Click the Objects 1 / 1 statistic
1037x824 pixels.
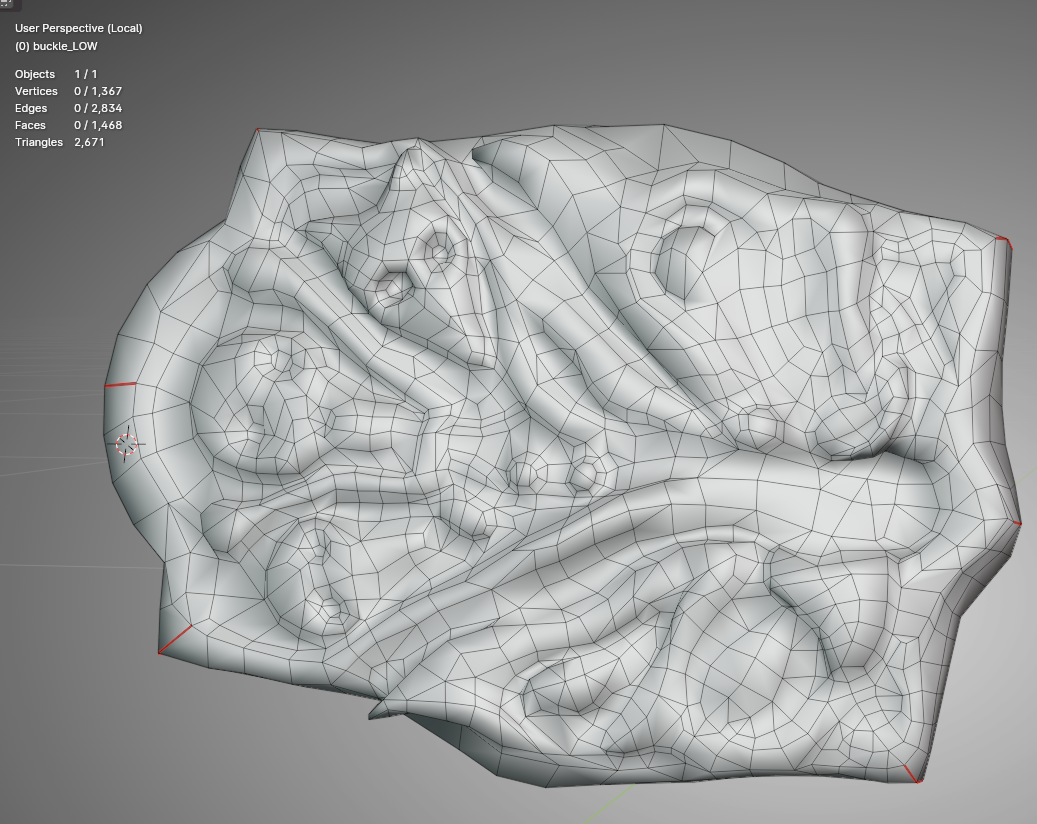click(56, 74)
